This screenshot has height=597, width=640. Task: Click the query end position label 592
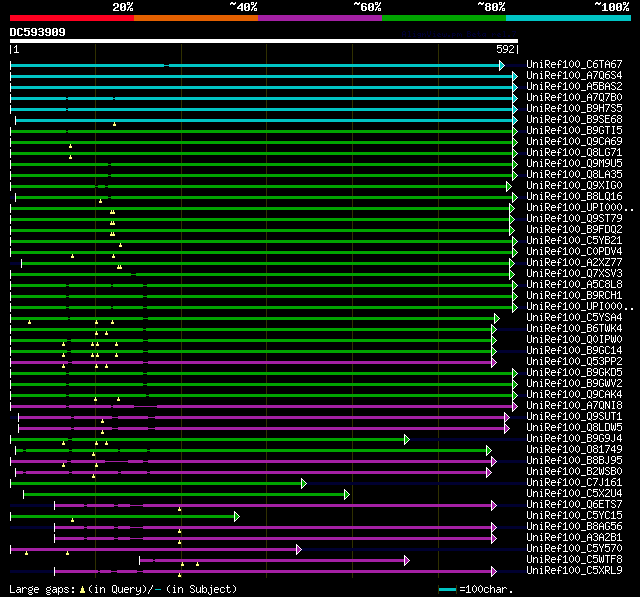[x=505, y=49]
